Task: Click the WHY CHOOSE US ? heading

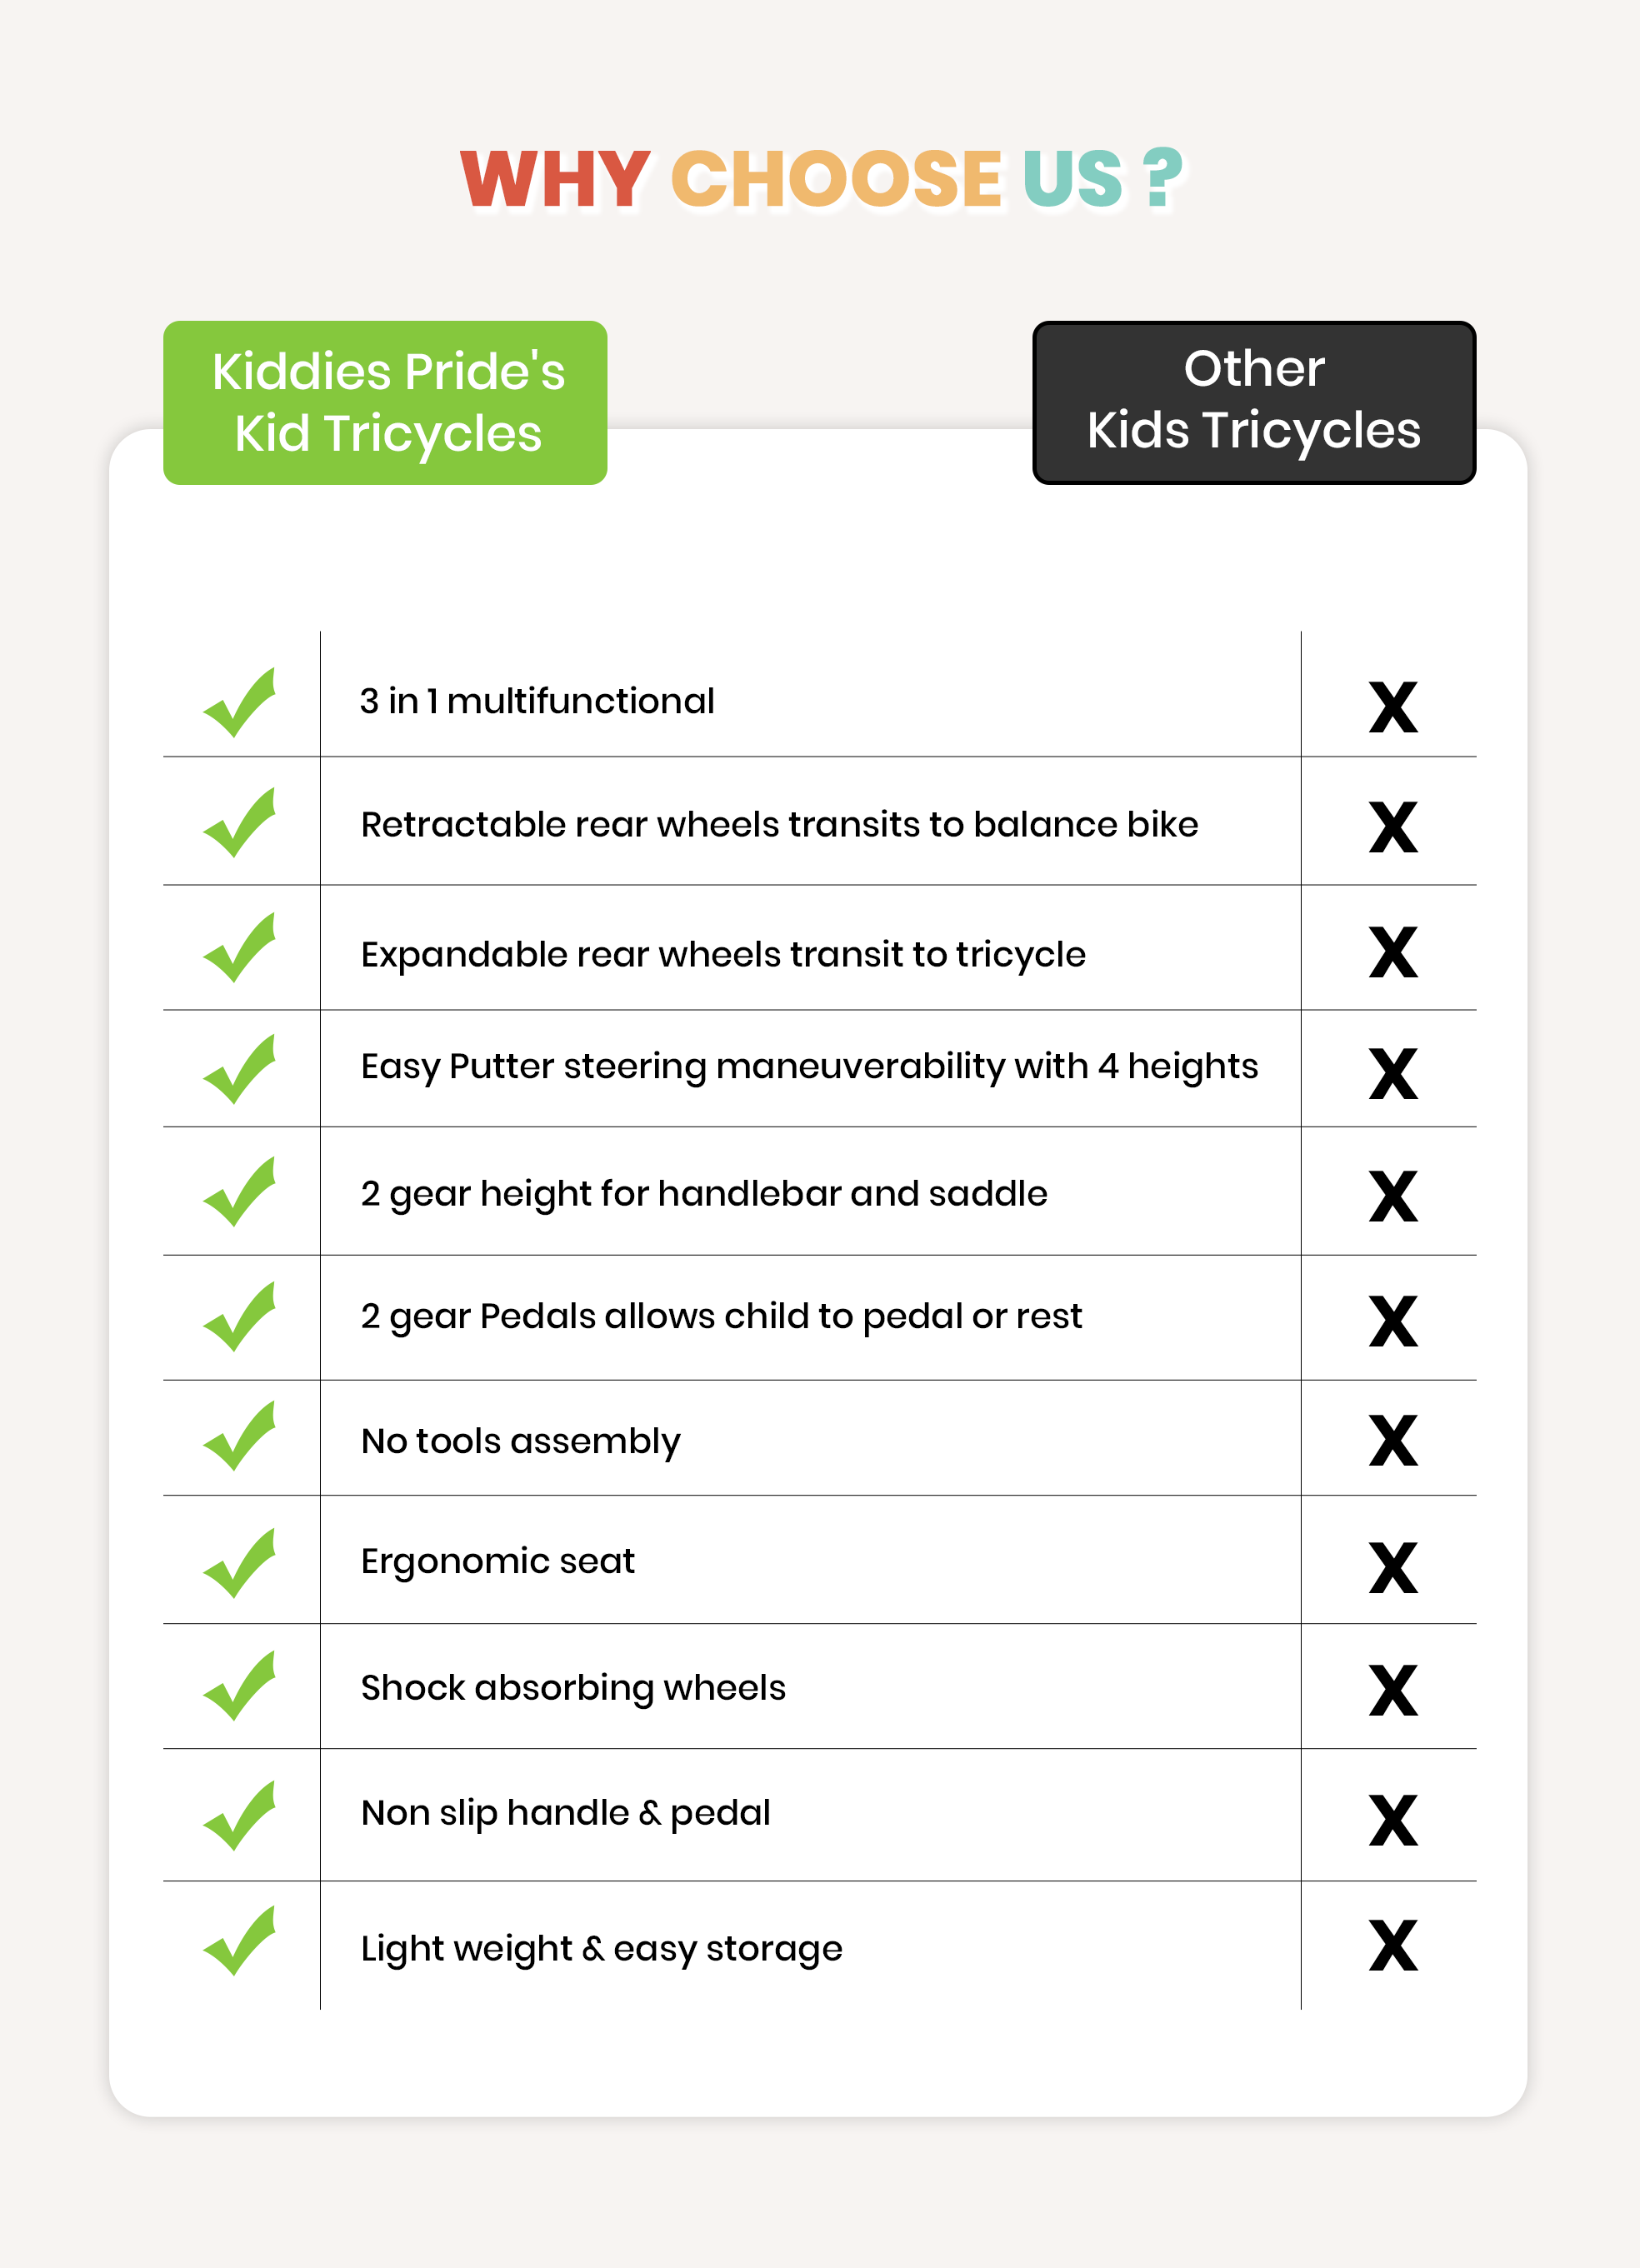Action: point(820,180)
